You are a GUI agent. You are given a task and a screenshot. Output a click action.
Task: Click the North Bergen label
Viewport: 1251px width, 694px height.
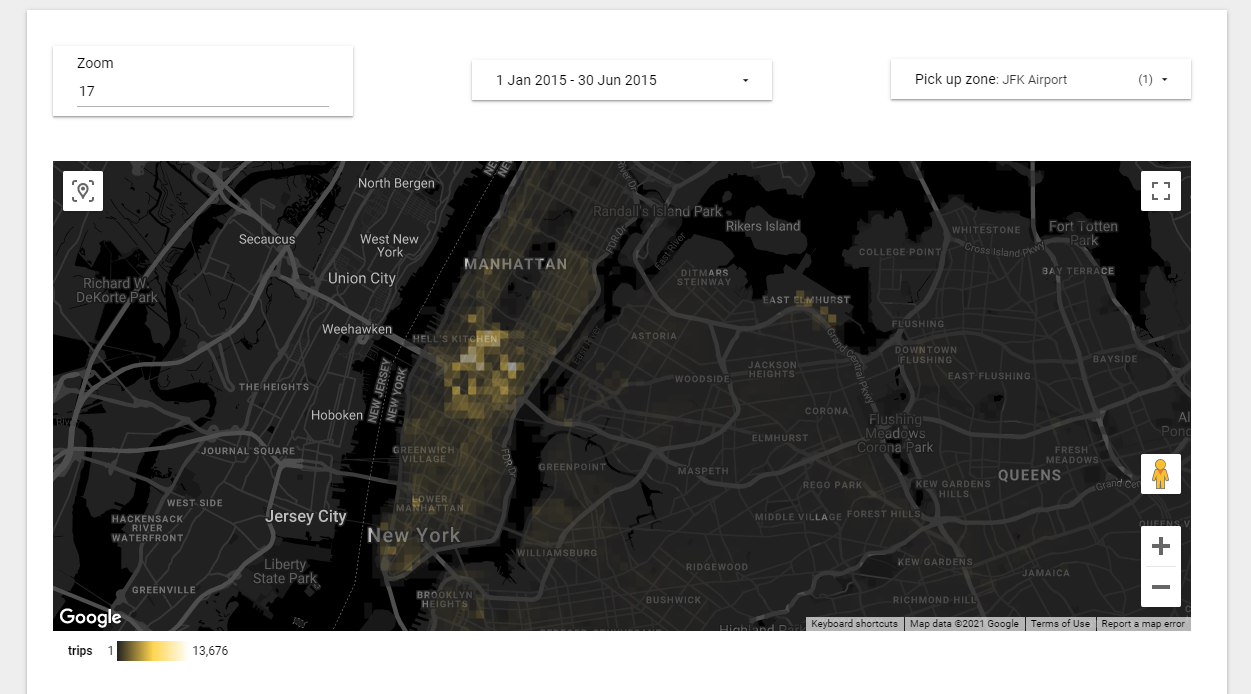coord(397,183)
